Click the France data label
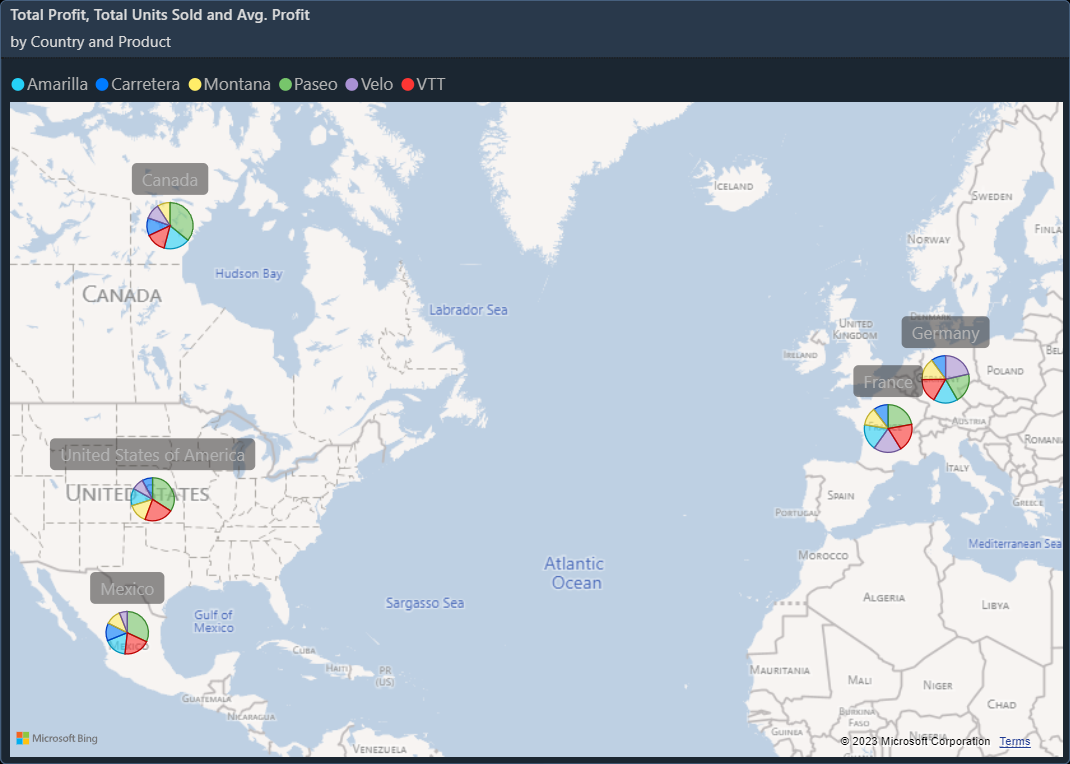Image resolution: width=1070 pixels, height=764 pixels. [888, 382]
